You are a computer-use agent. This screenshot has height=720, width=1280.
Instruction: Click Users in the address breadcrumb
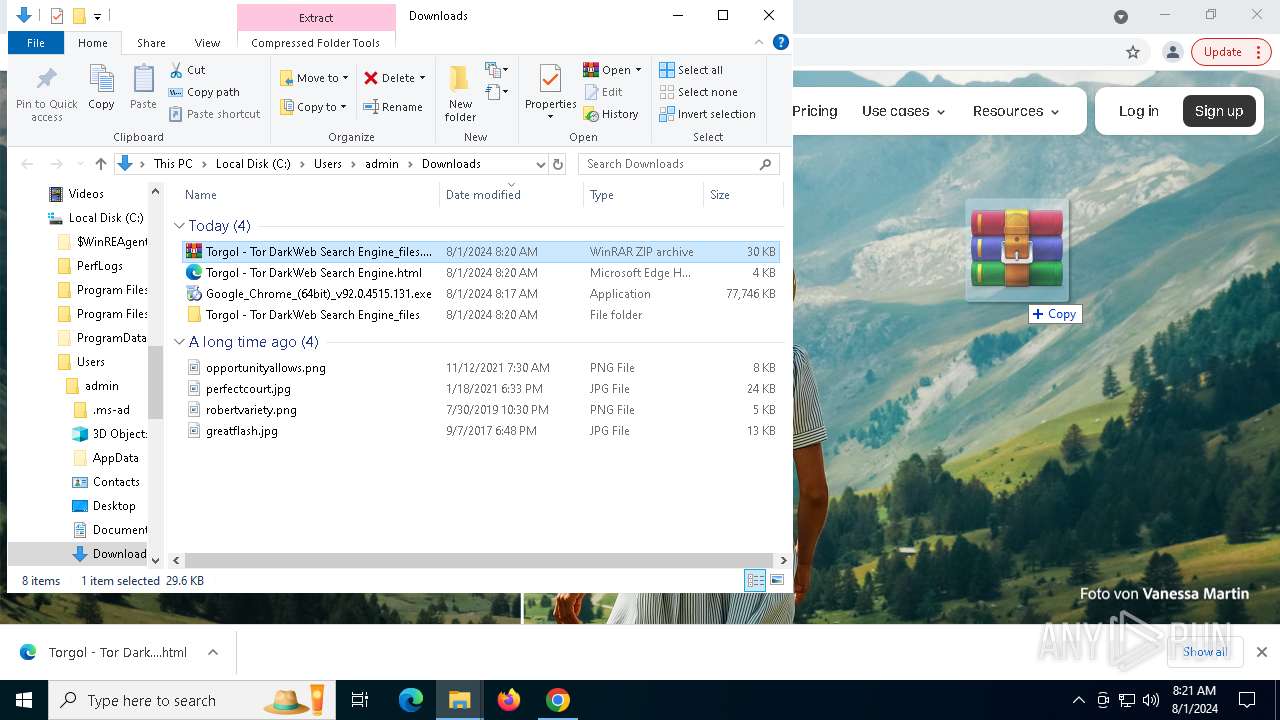click(x=328, y=164)
